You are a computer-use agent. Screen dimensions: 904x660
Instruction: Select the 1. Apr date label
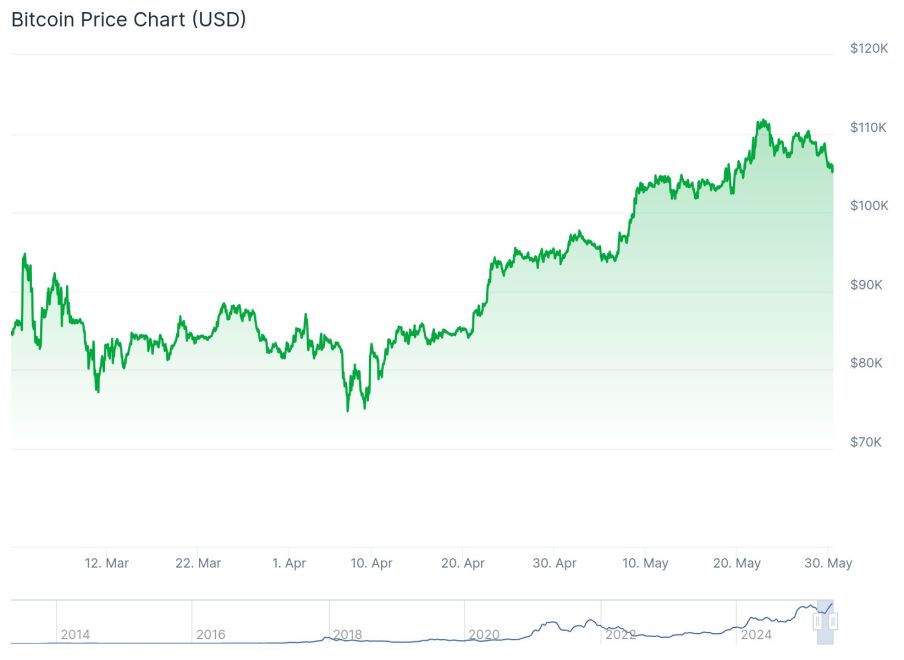pyautogui.click(x=289, y=564)
